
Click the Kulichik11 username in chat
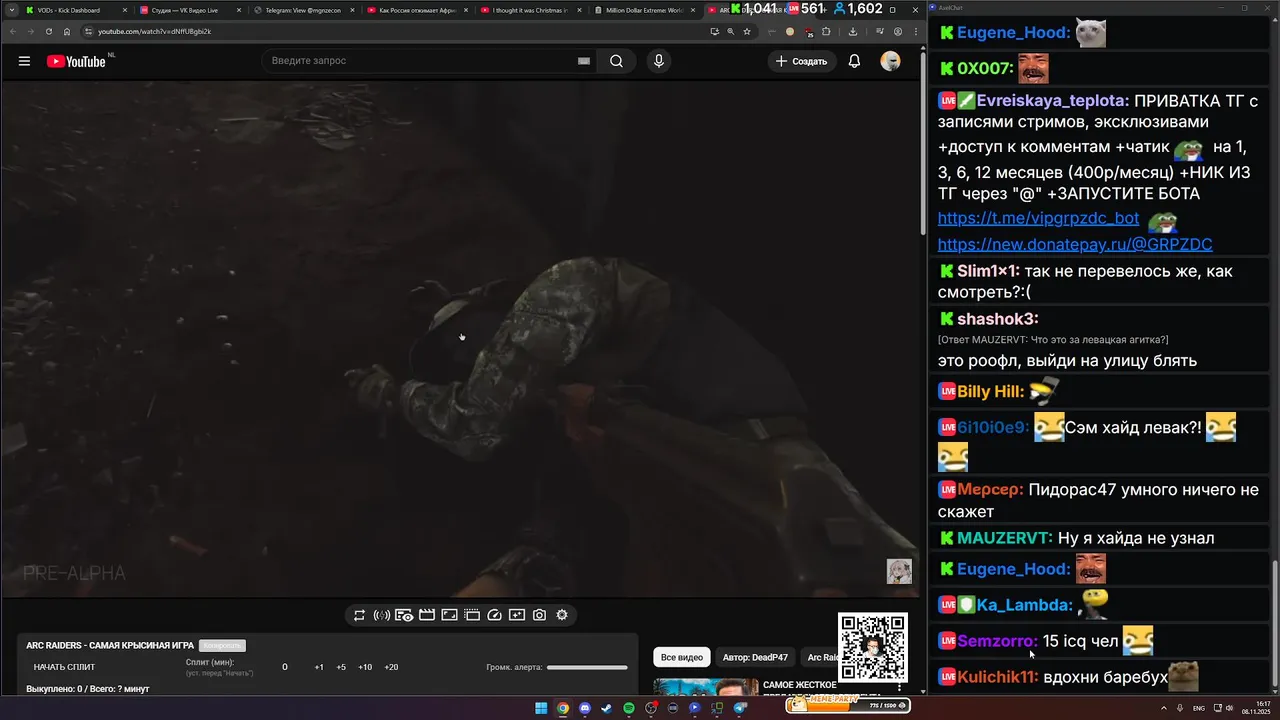(x=998, y=677)
